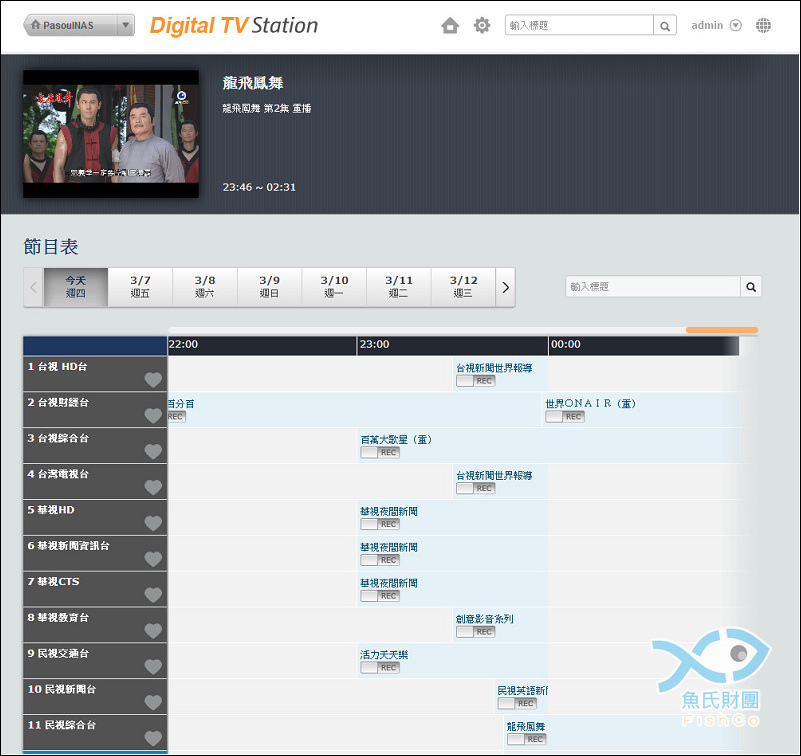
Task: Favorite channel 2 台視財經台 heart
Action: (153, 416)
